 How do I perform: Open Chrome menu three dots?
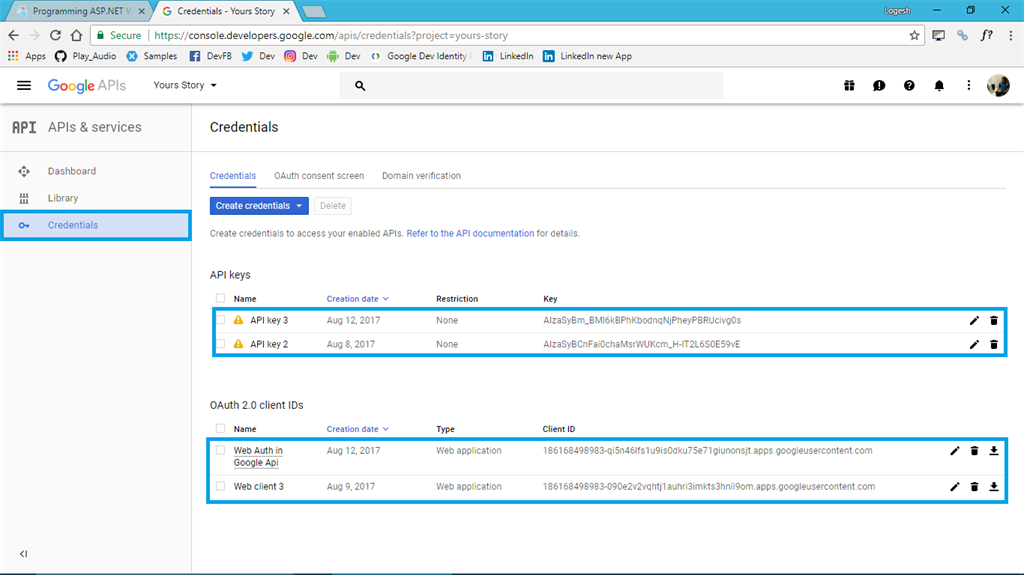[x=1010, y=35]
